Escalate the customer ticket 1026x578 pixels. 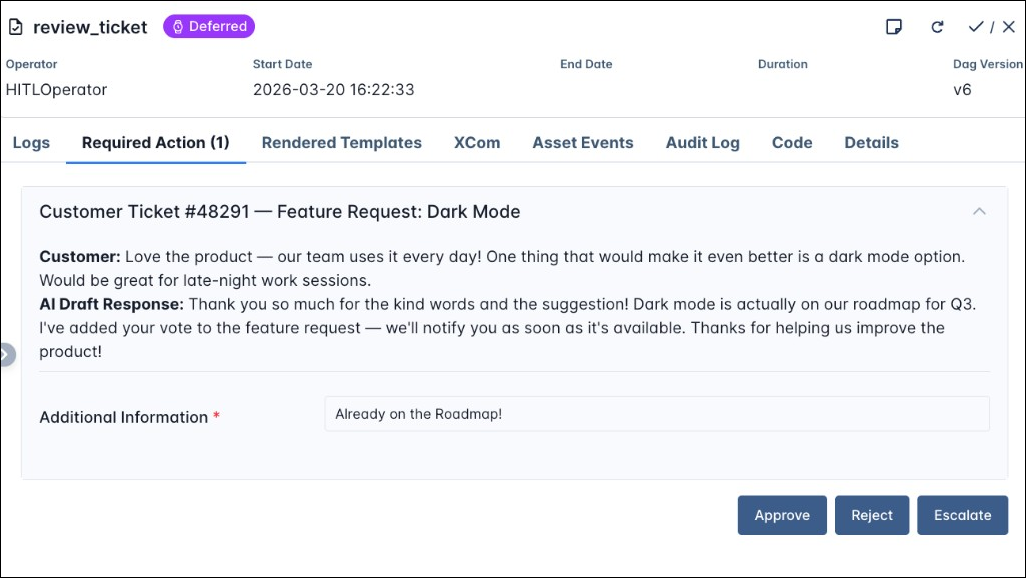click(962, 515)
